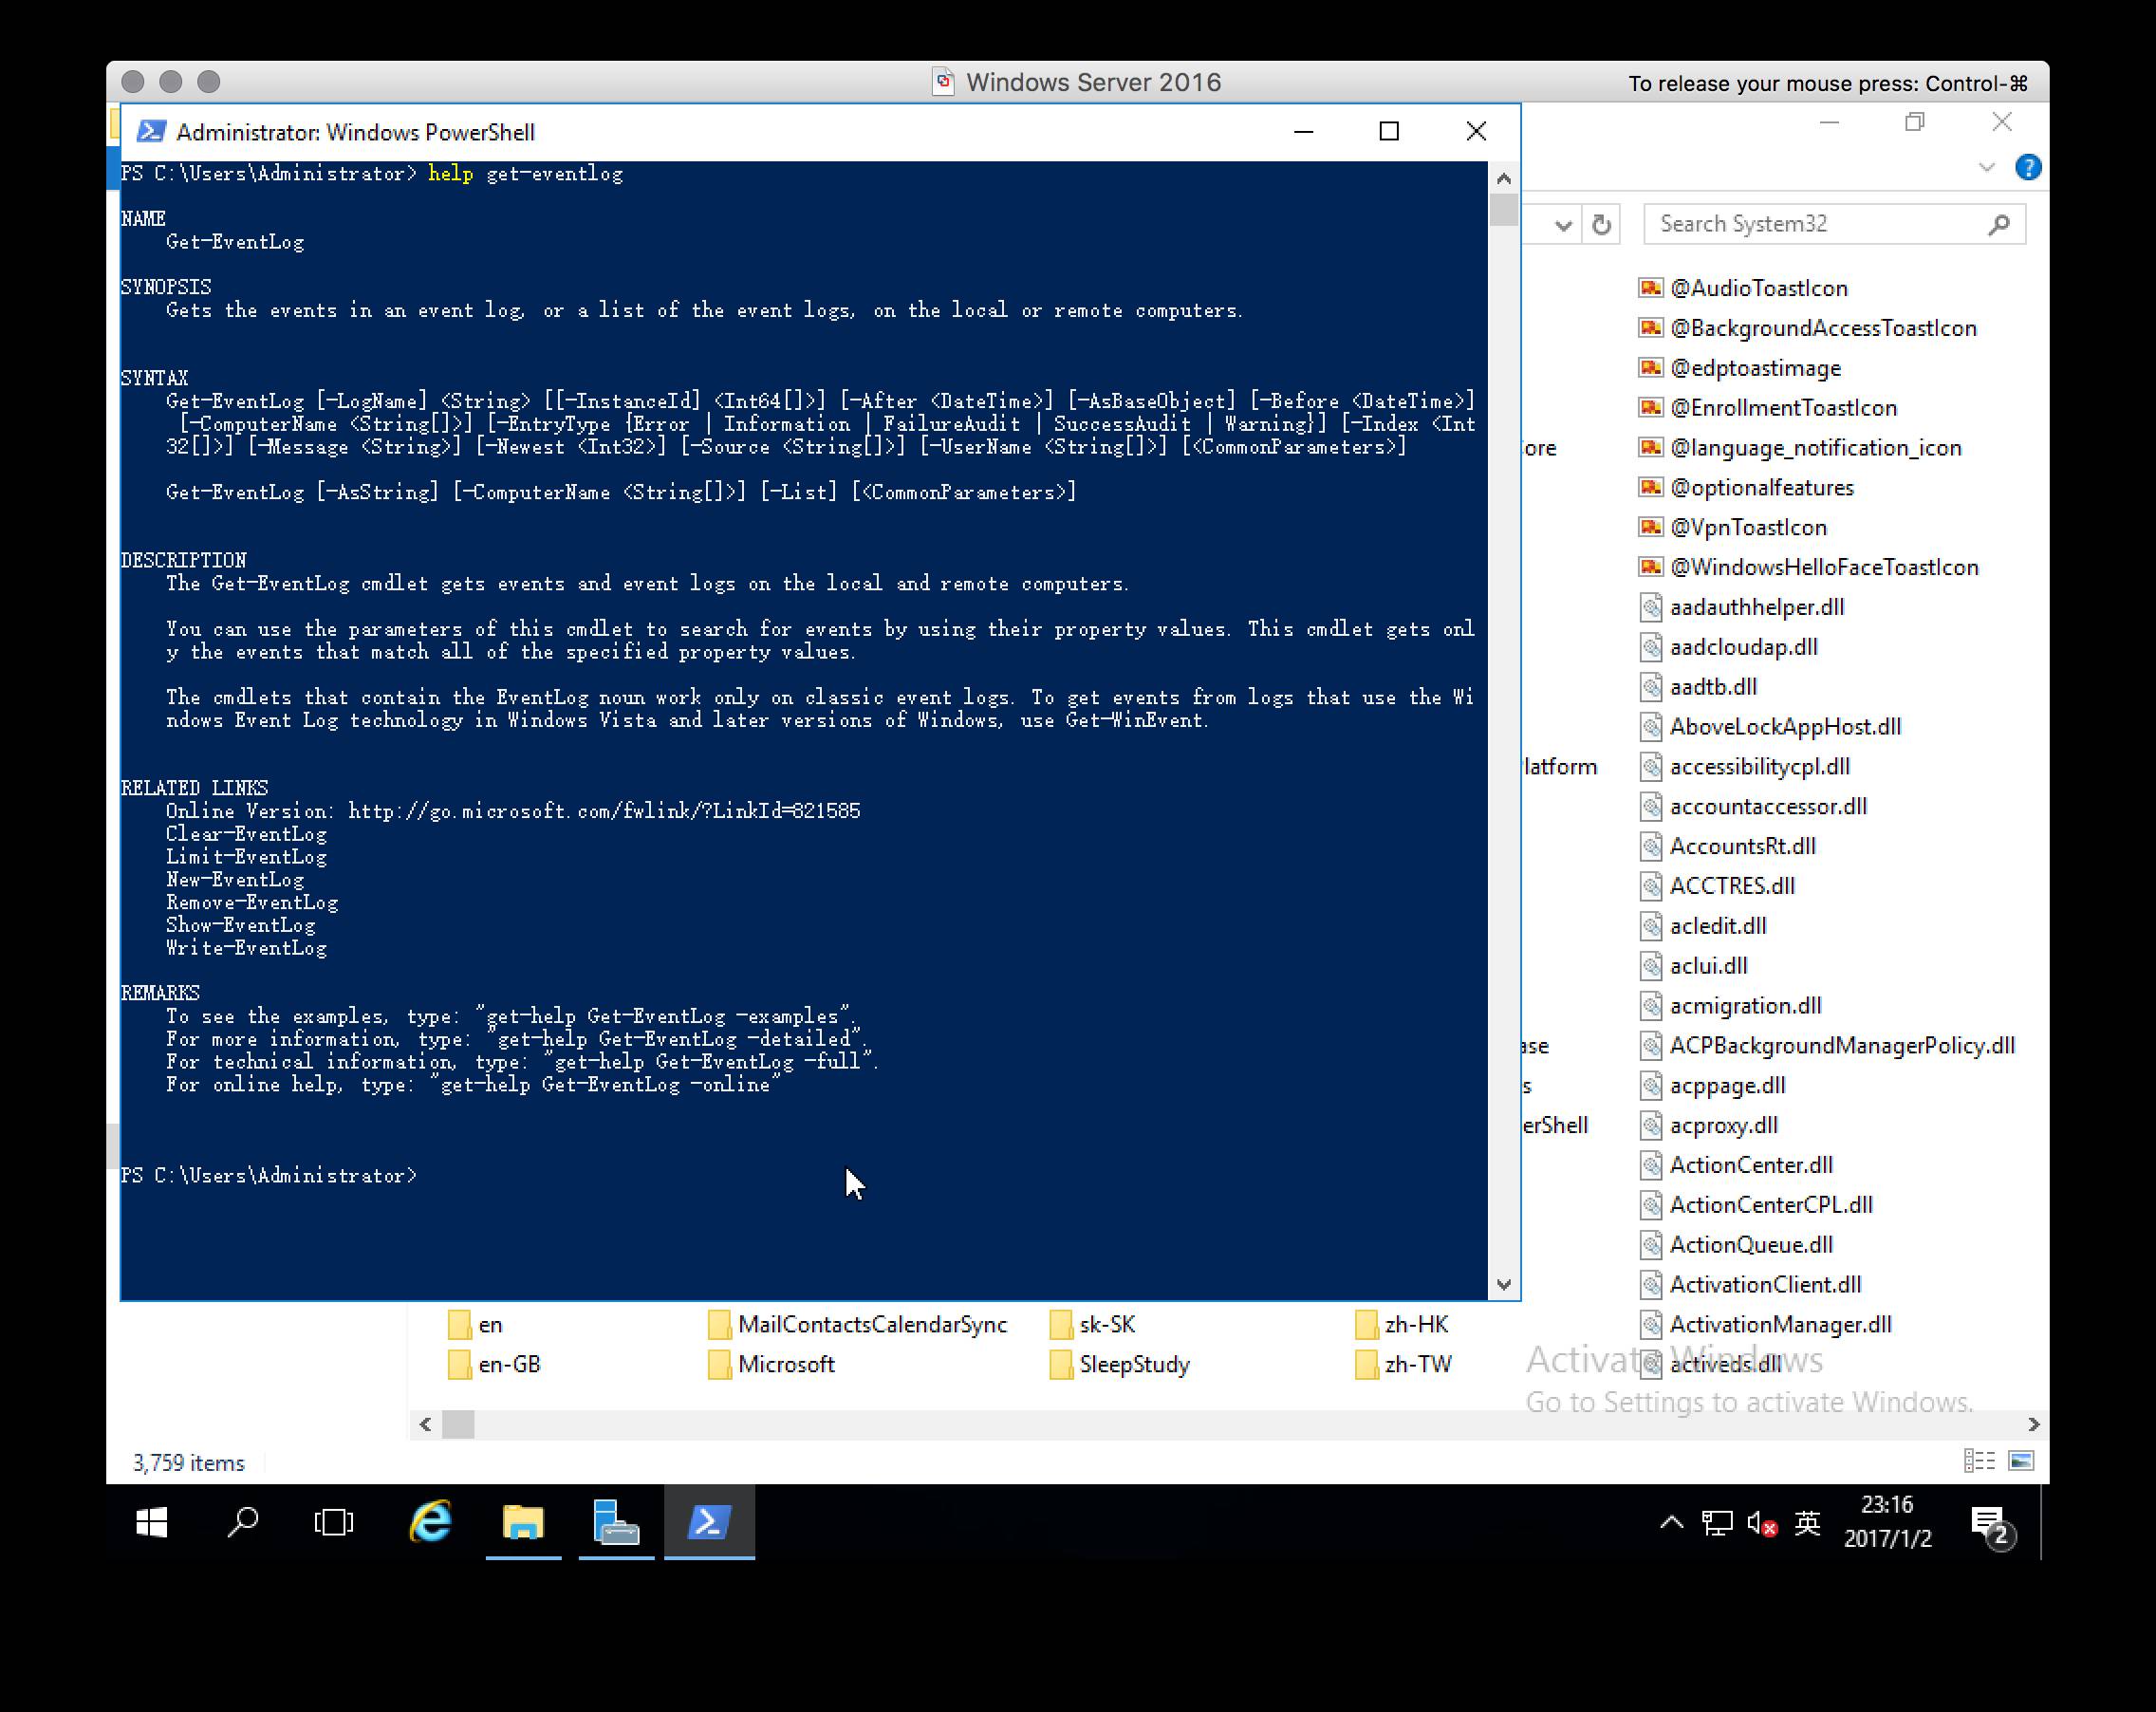Select @BackgroundAccessToastIcon file
Image resolution: width=2156 pixels, height=1712 pixels.
point(1807,328)
